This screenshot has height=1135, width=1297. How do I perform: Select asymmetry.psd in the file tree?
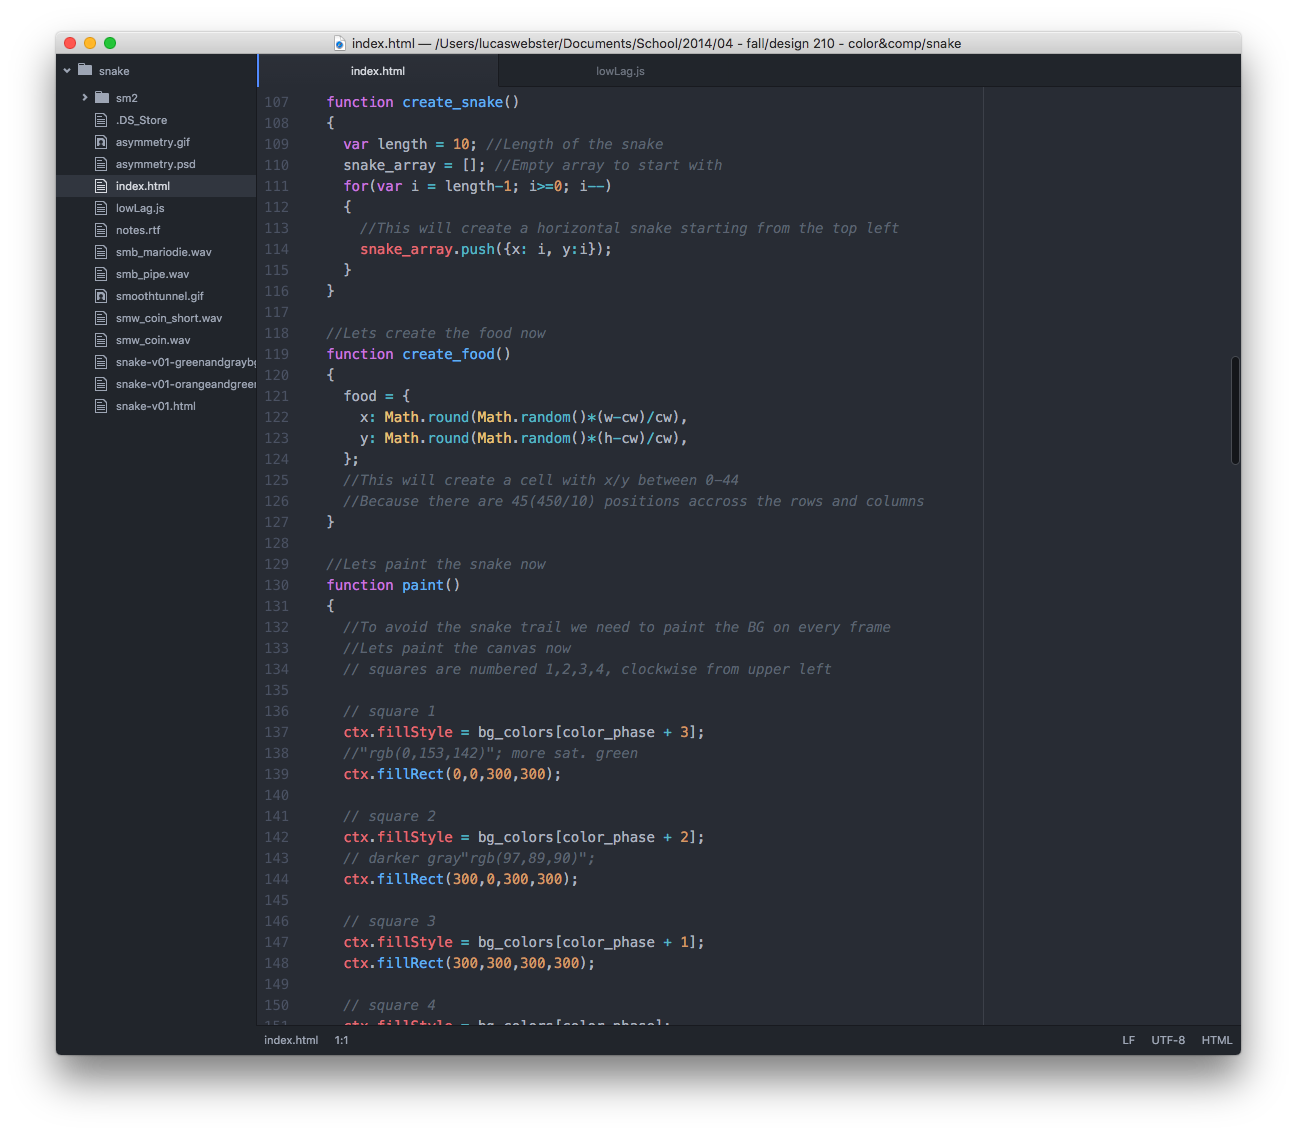[x=155, y=164]
